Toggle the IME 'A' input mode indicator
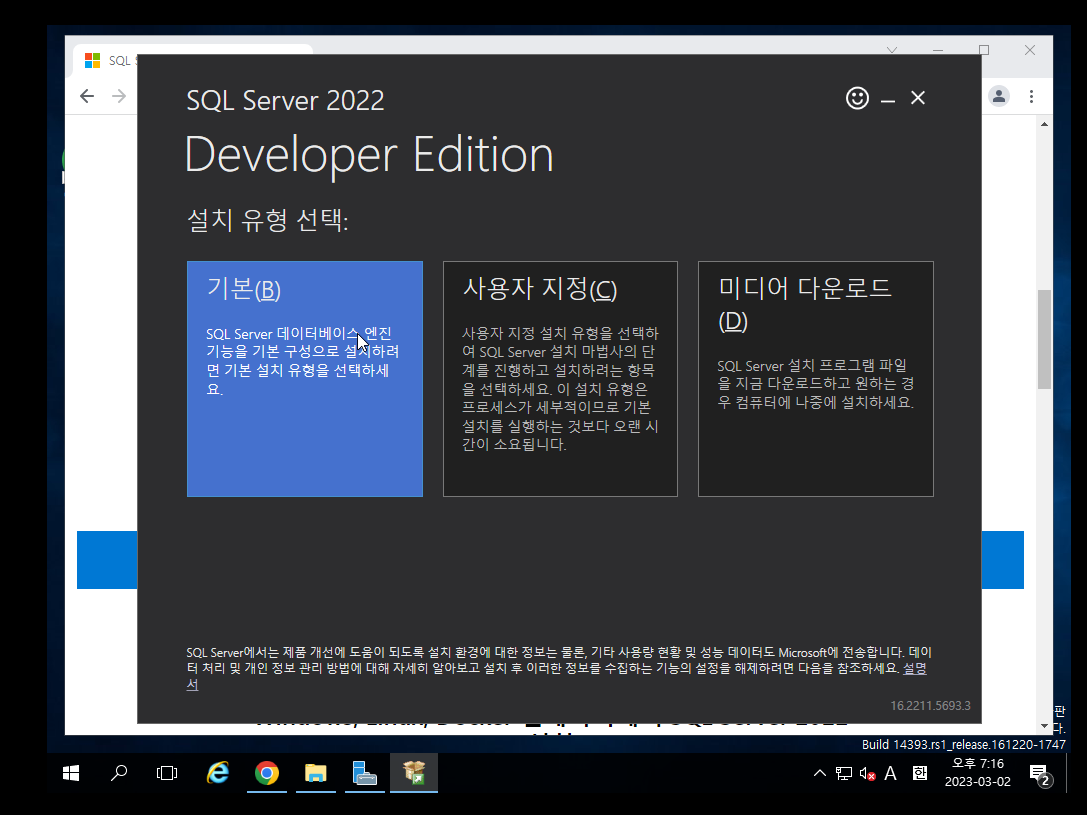 891,773
